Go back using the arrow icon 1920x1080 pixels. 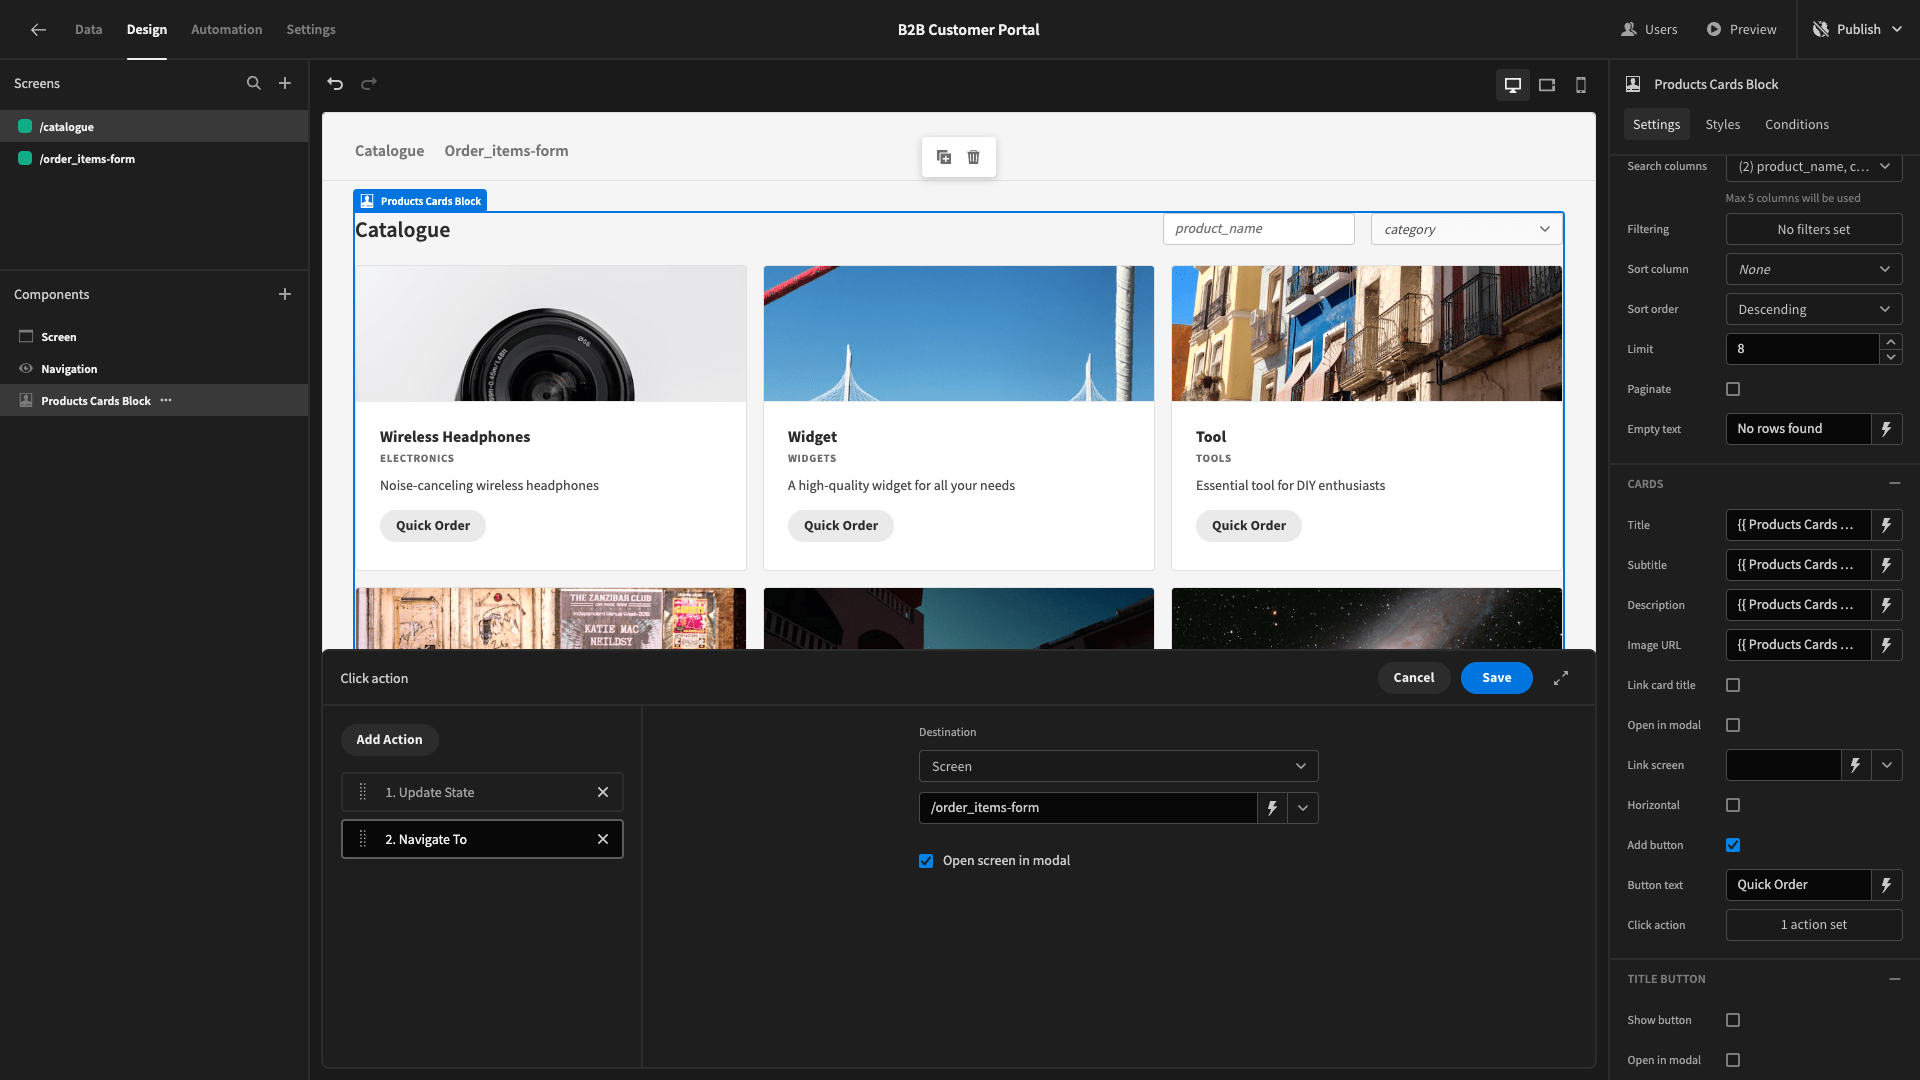tap(38, 30)
